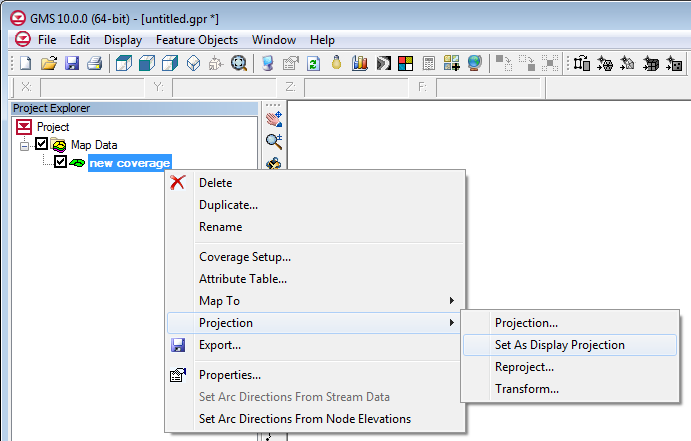This screenshot has height=441, width=691.
Task: Select the Zoom magnifier tool
Action: point(274,141)
